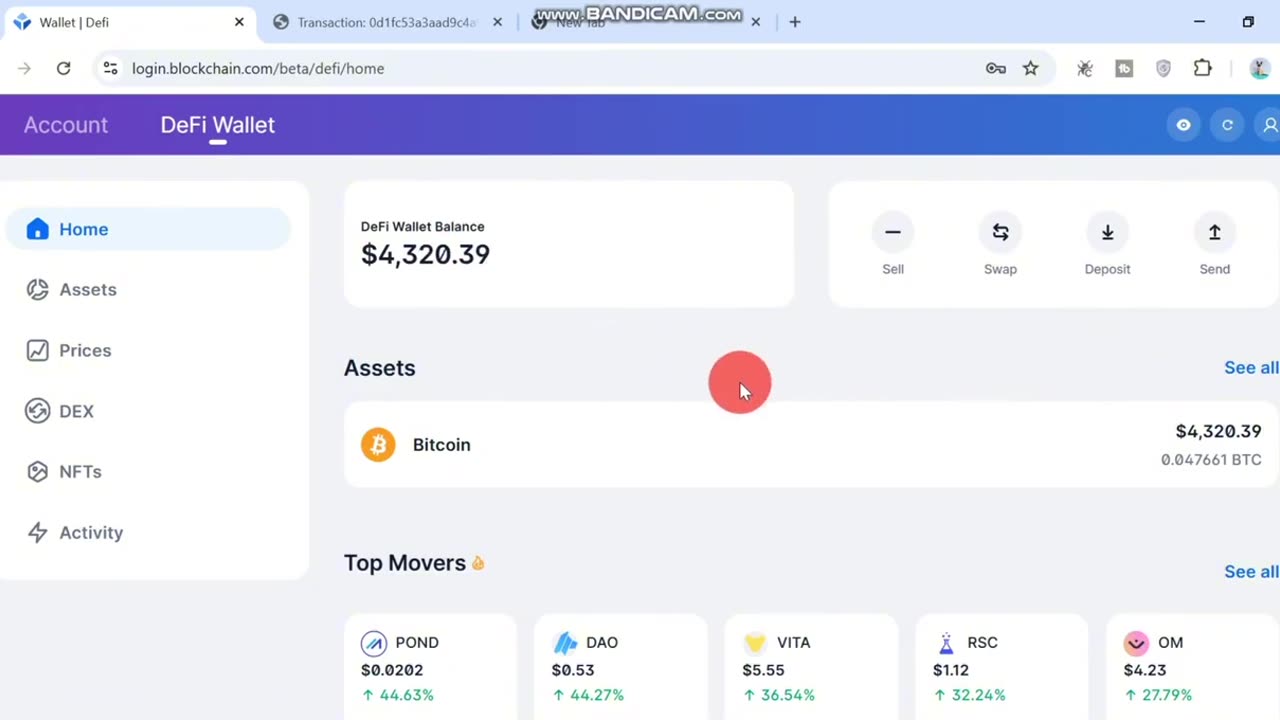Click the DAO token icon
The height and width of the screenshot is (720, 1280).
[x=565, y=642]
